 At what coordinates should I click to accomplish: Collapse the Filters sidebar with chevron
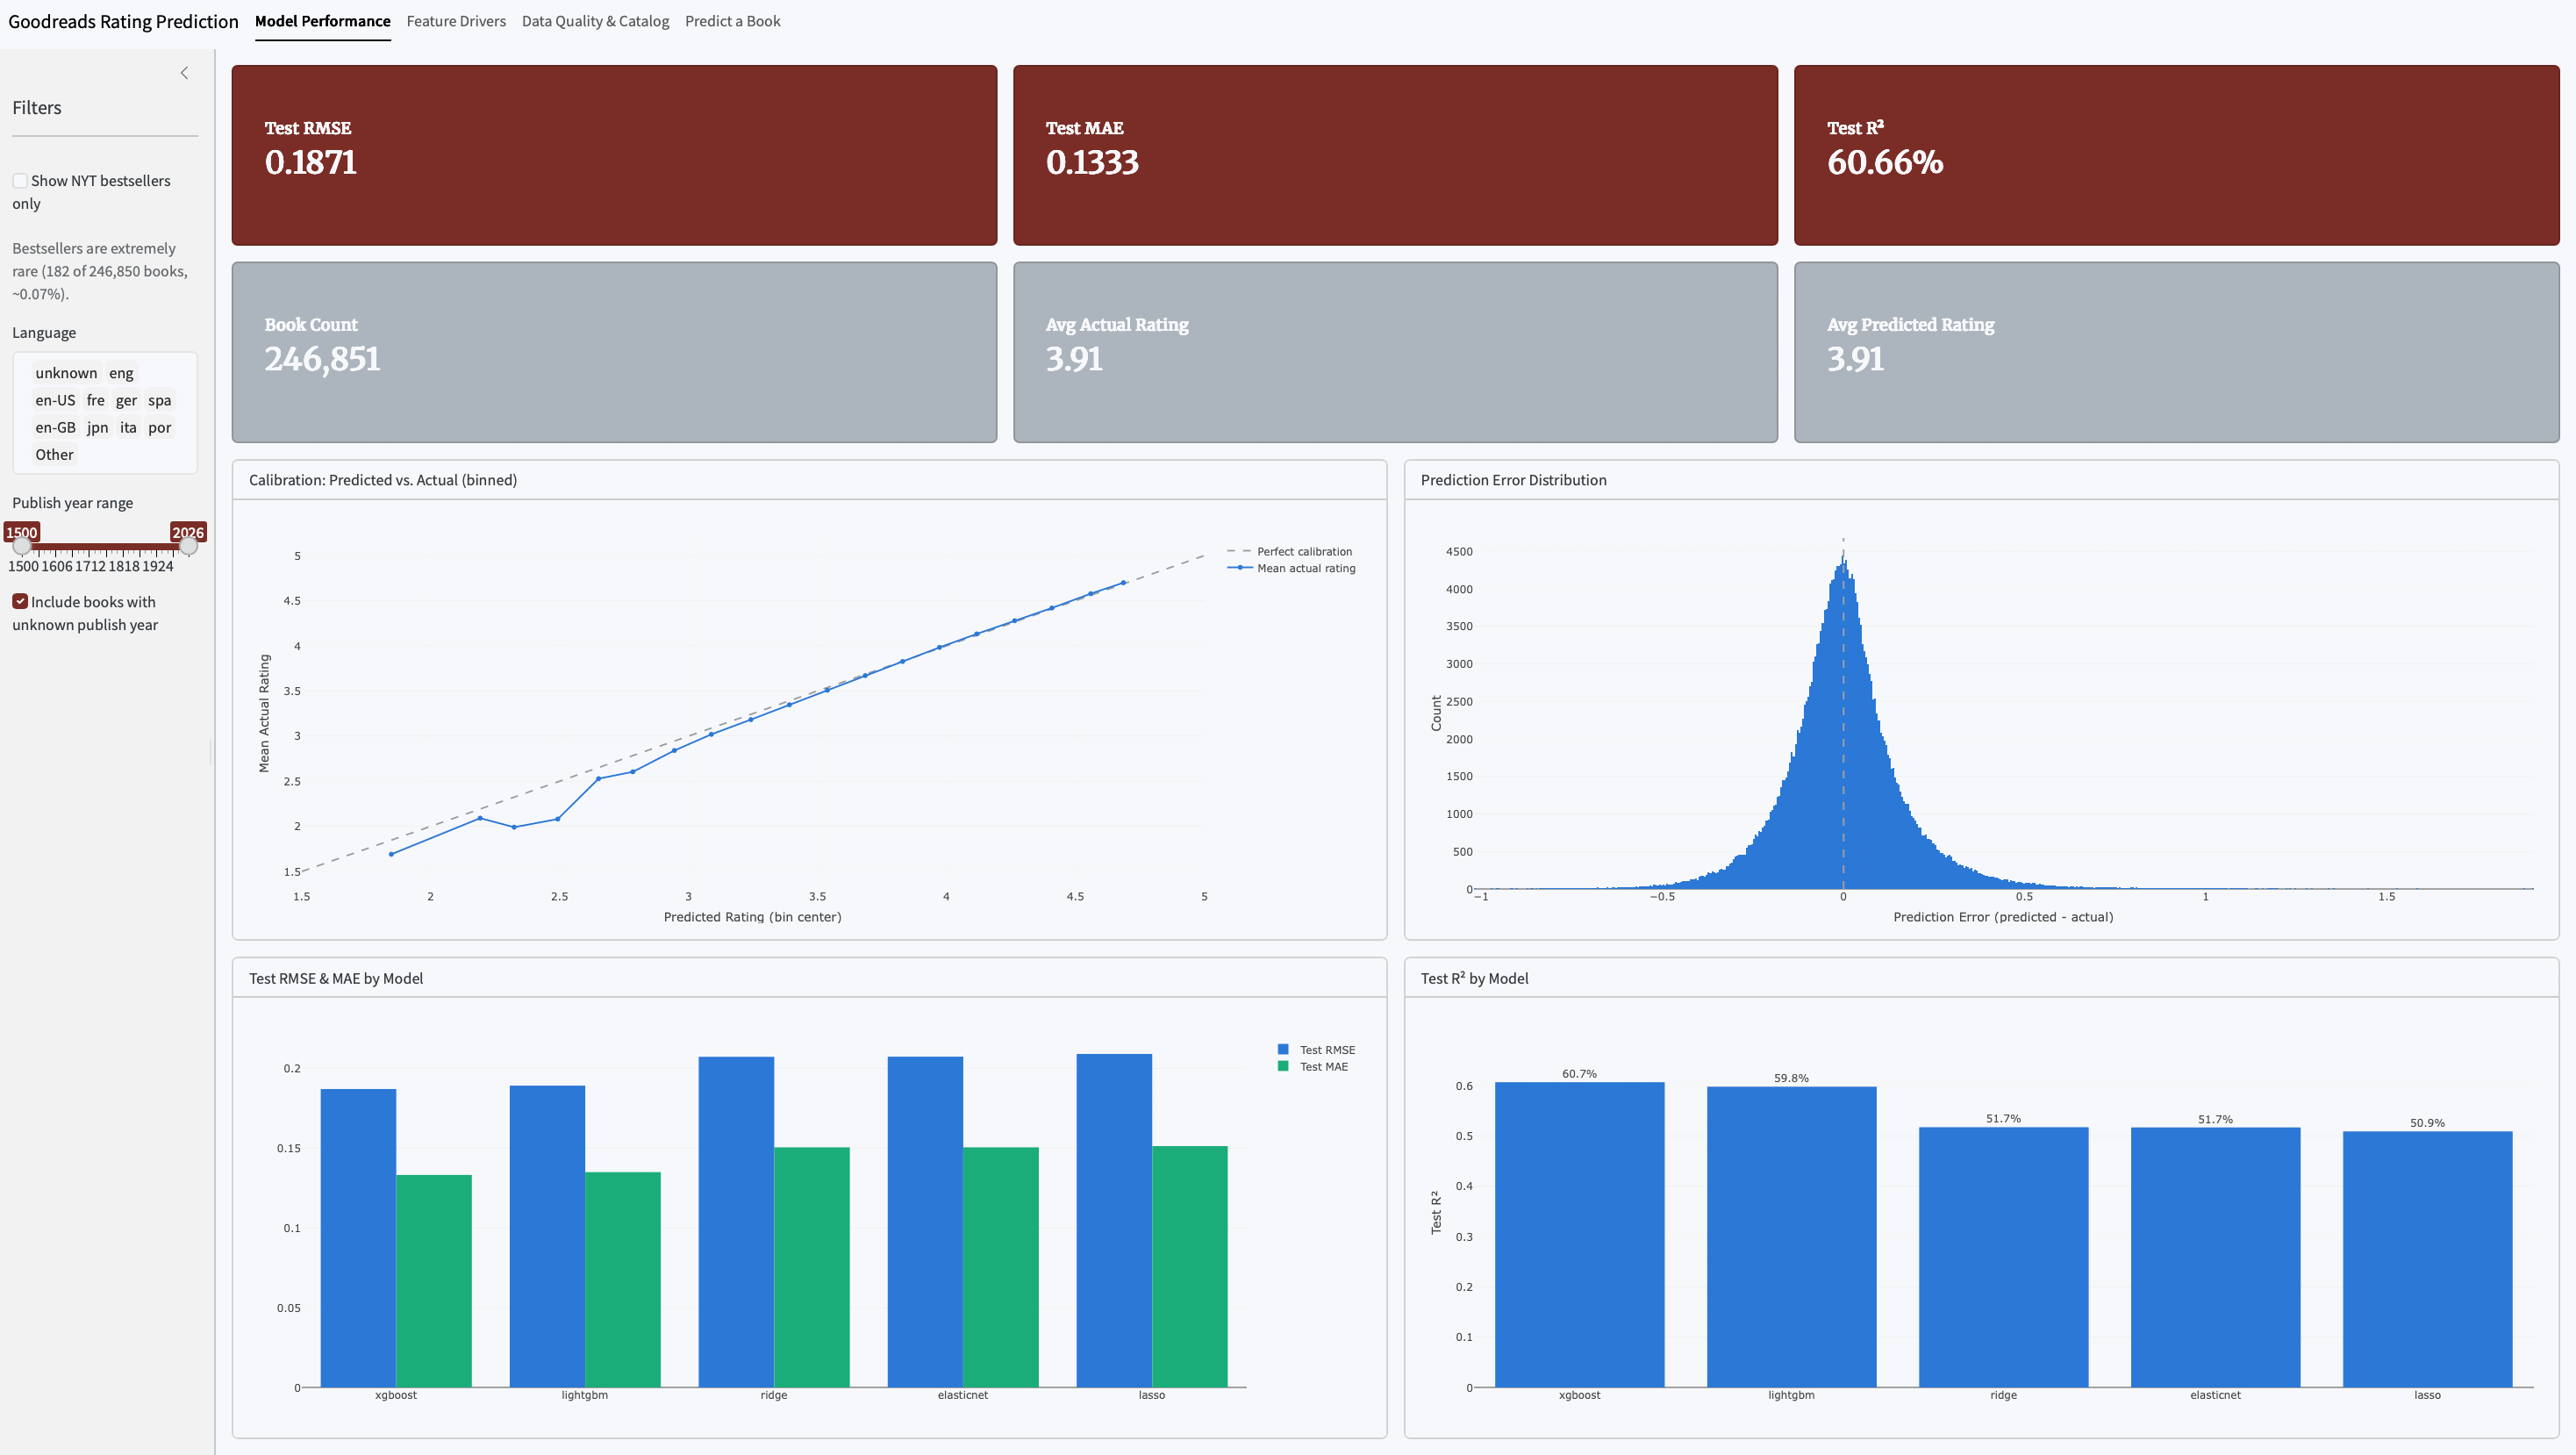click(x=184, y=73)
